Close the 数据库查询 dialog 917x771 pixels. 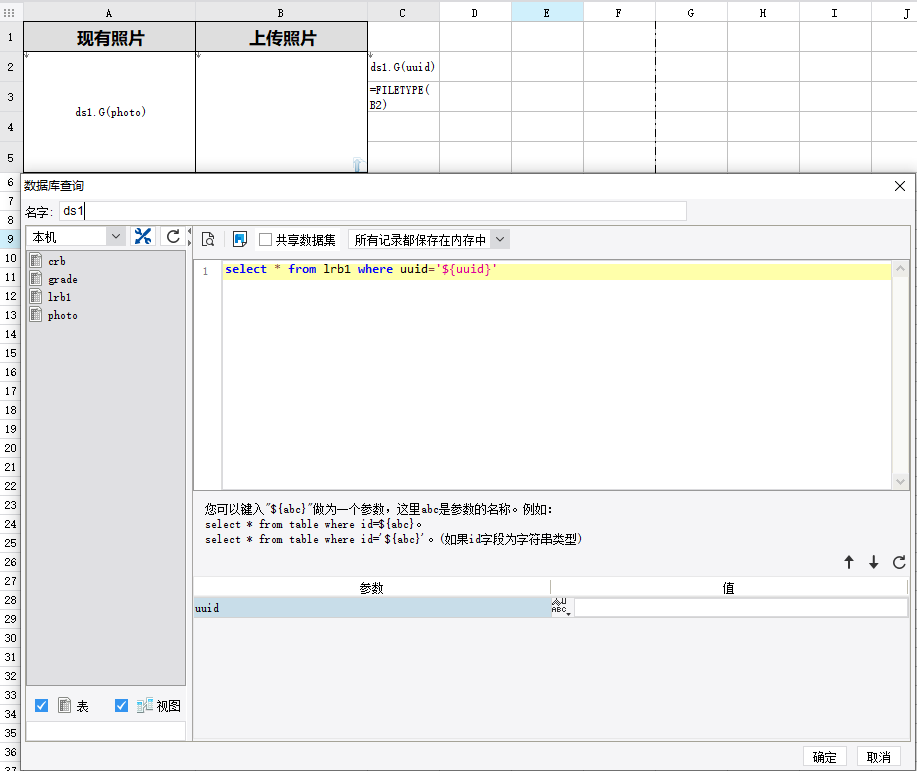click(x=900, y=186)
